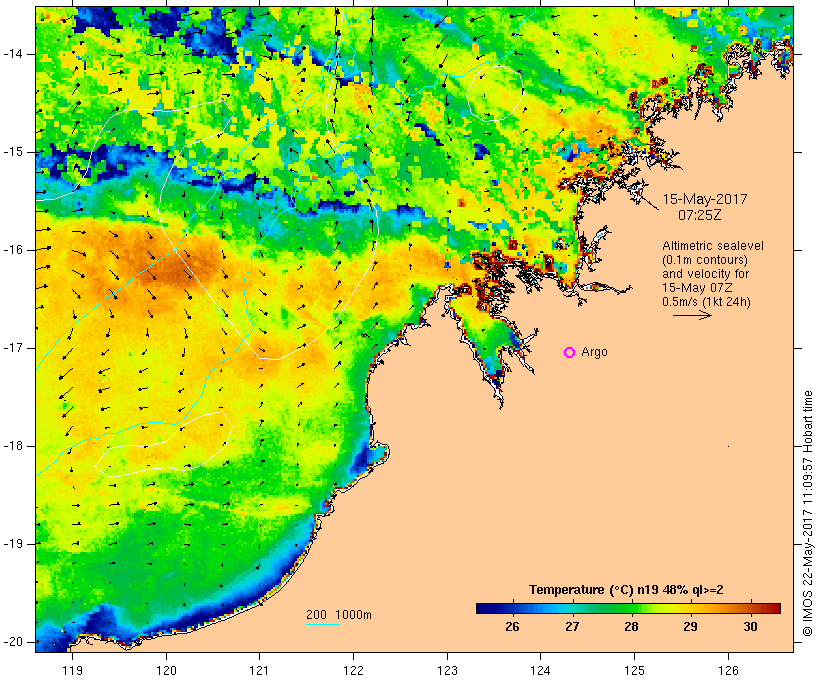Click the '07:25Z' time text
Image resolution: width=820 pixels, height=680 pixels.
[x=699, y=215]
